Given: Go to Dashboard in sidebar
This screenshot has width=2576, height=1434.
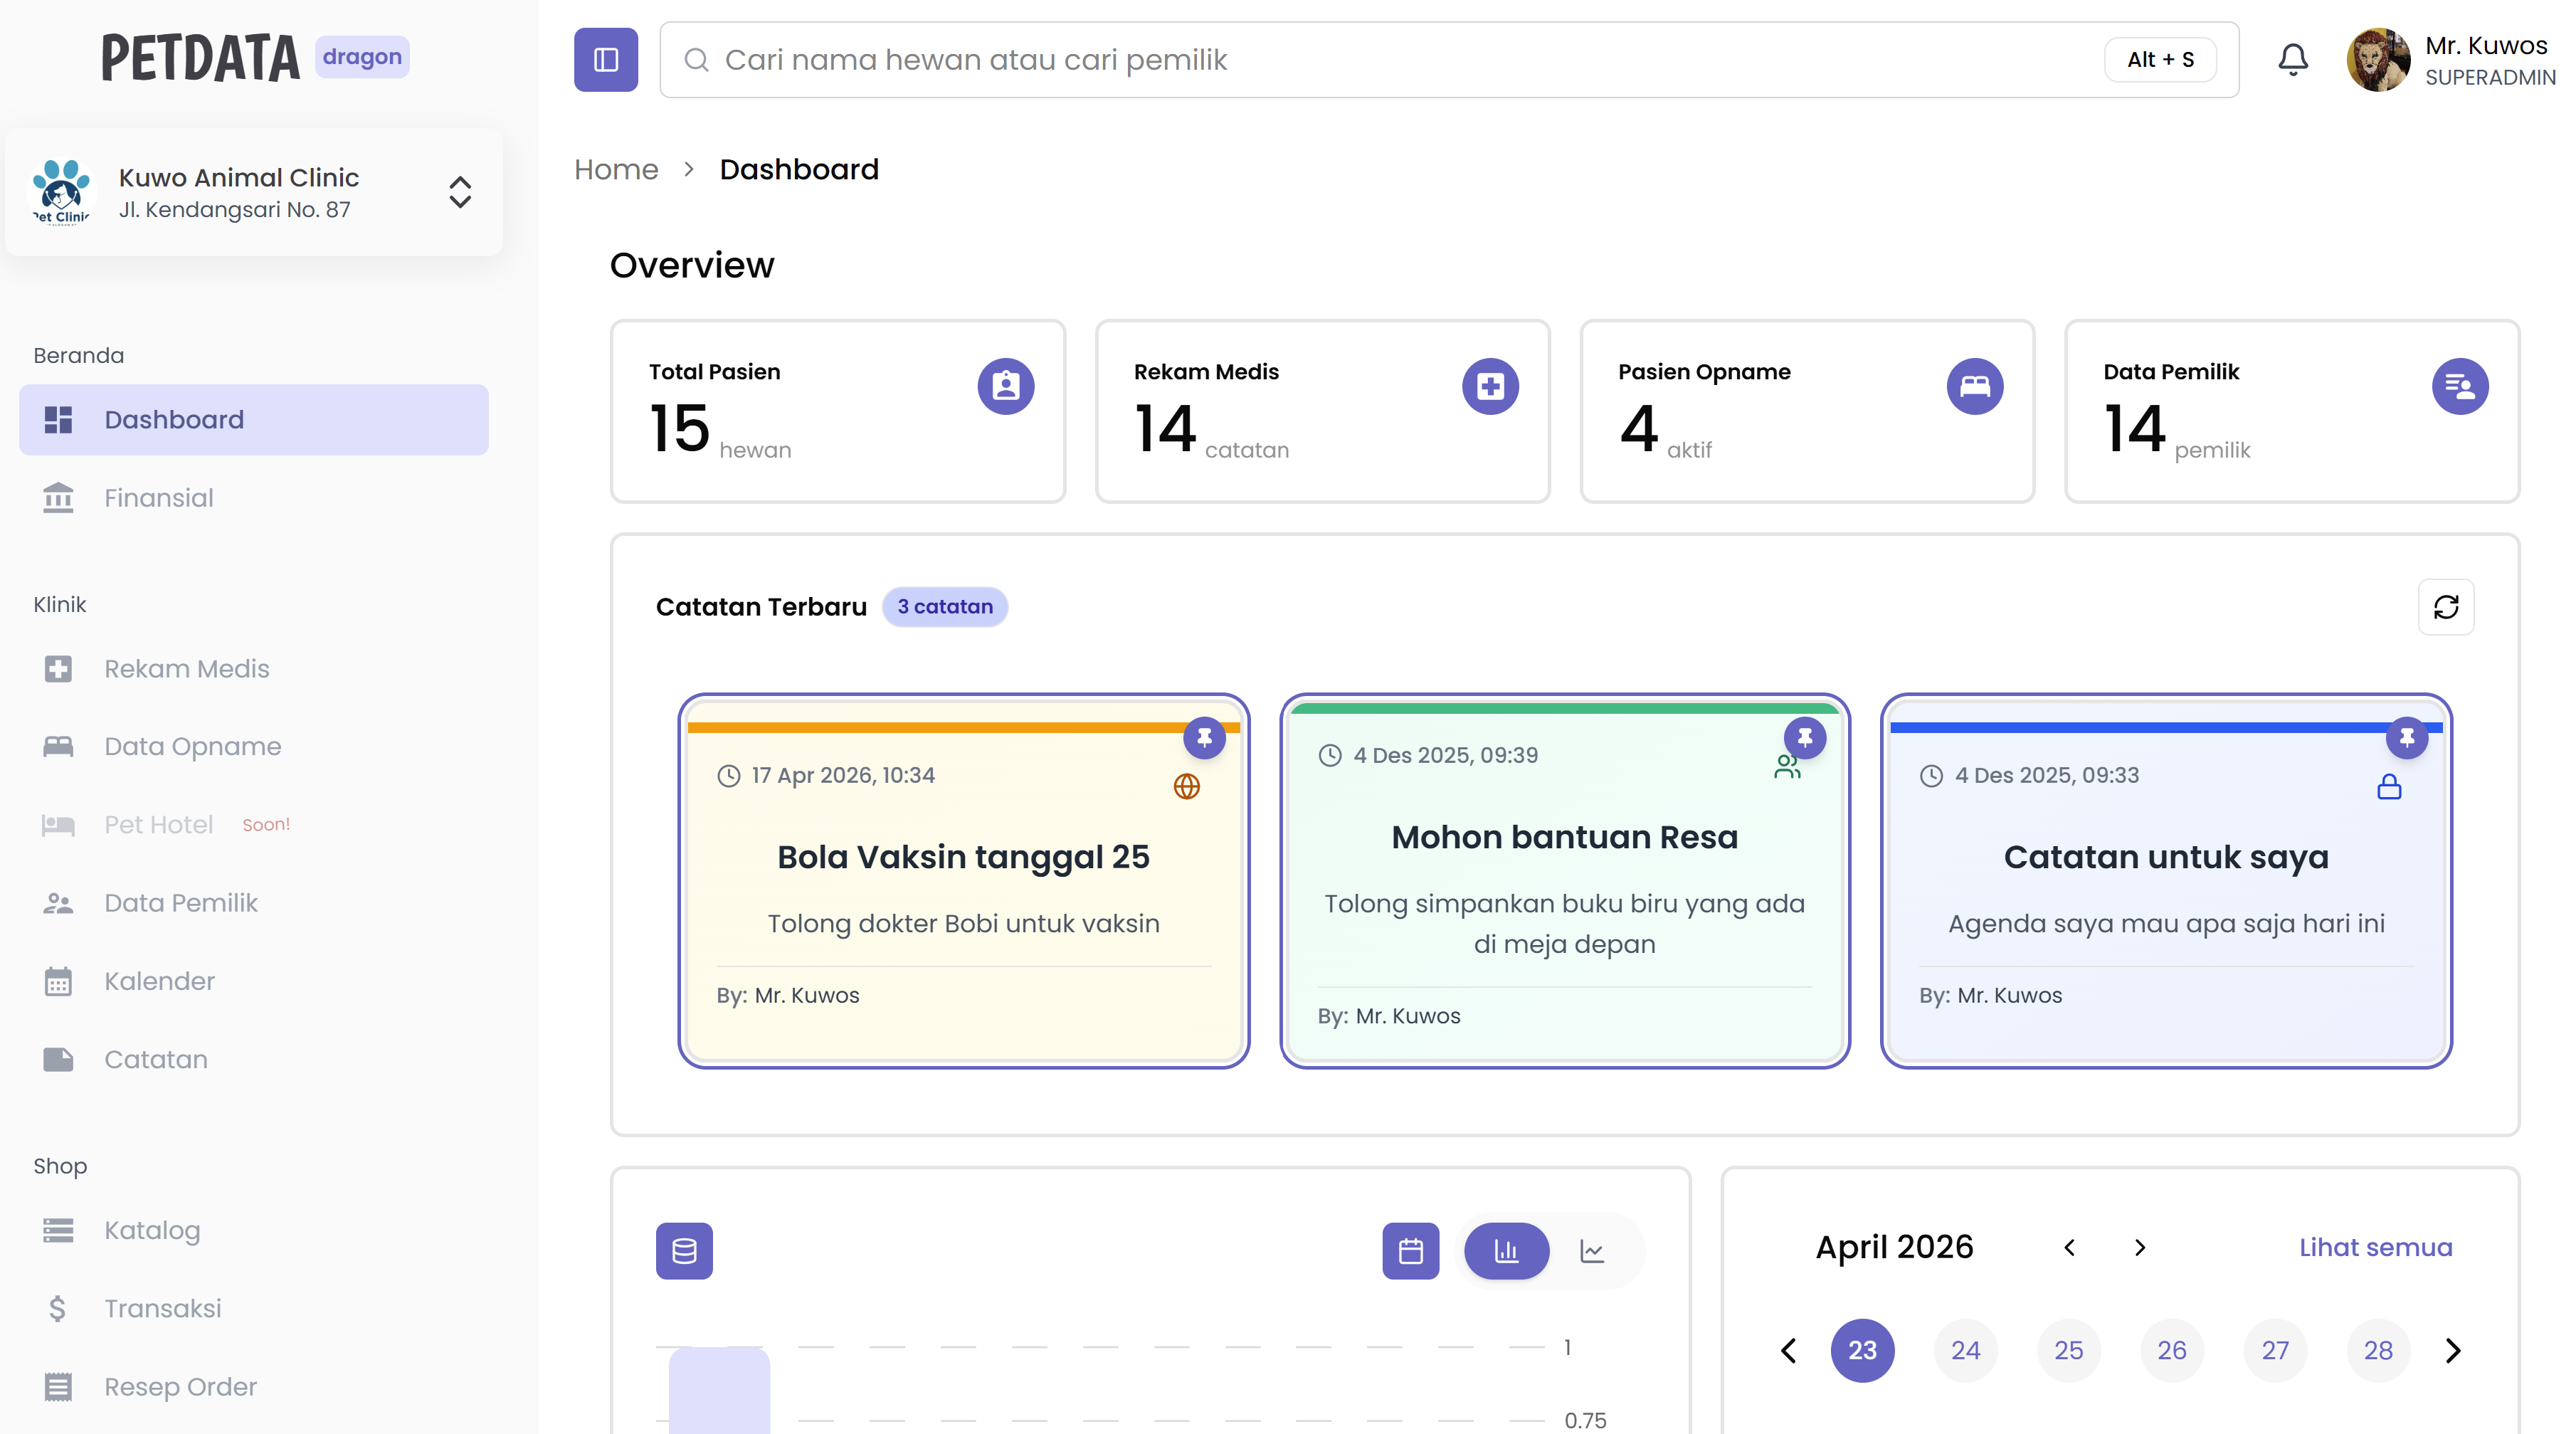Looking at the screenshot, I should coord(254,420).
